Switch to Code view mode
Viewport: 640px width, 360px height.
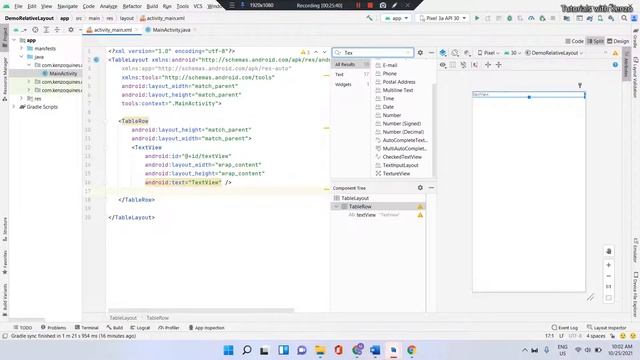[x=574, y=41]
